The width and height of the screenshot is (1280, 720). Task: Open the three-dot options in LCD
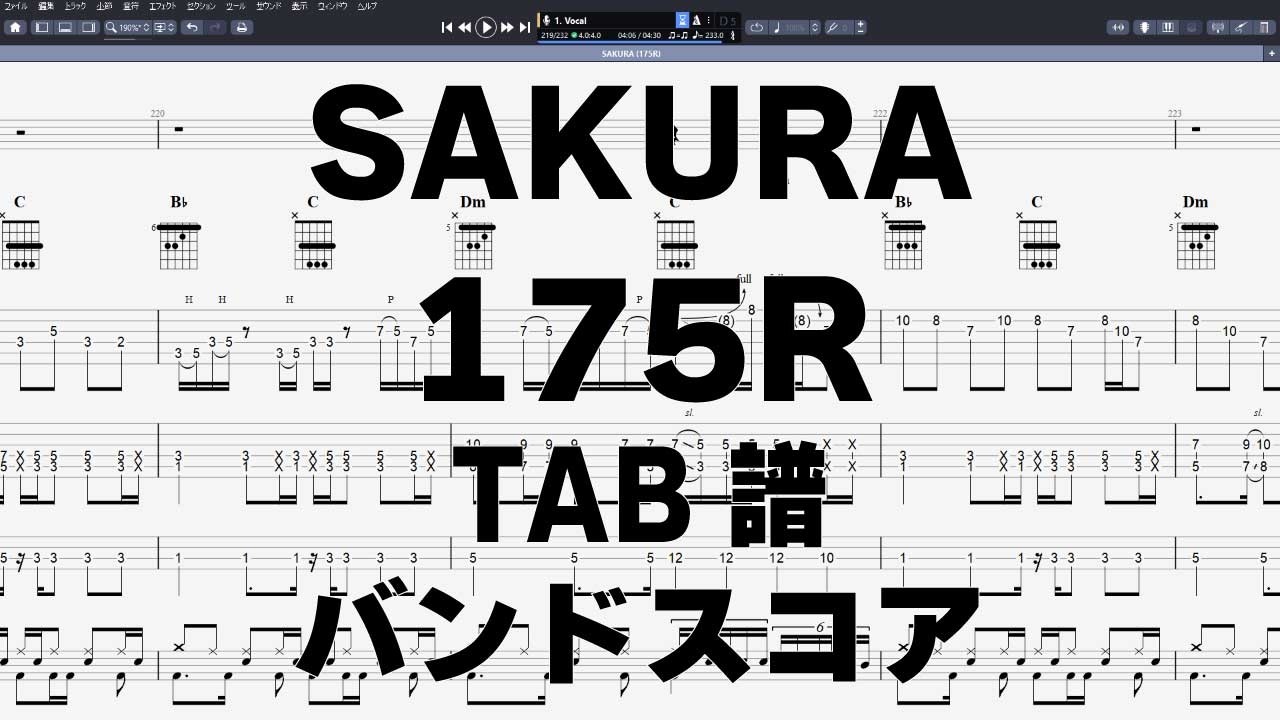(709, 20)
